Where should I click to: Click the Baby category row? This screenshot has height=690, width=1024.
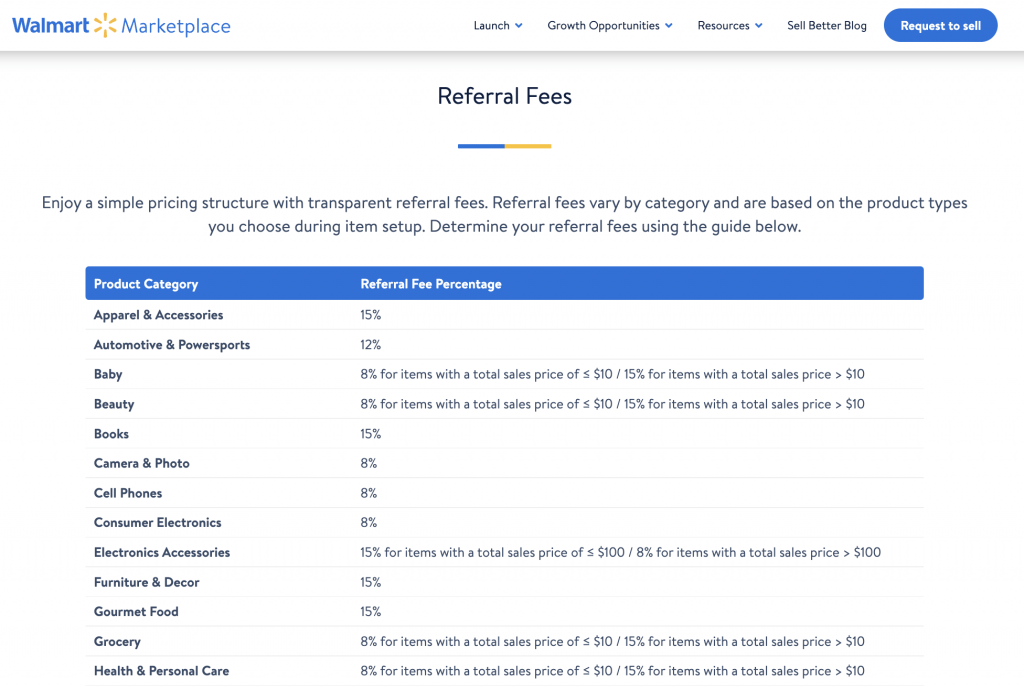tap(108, 374)
